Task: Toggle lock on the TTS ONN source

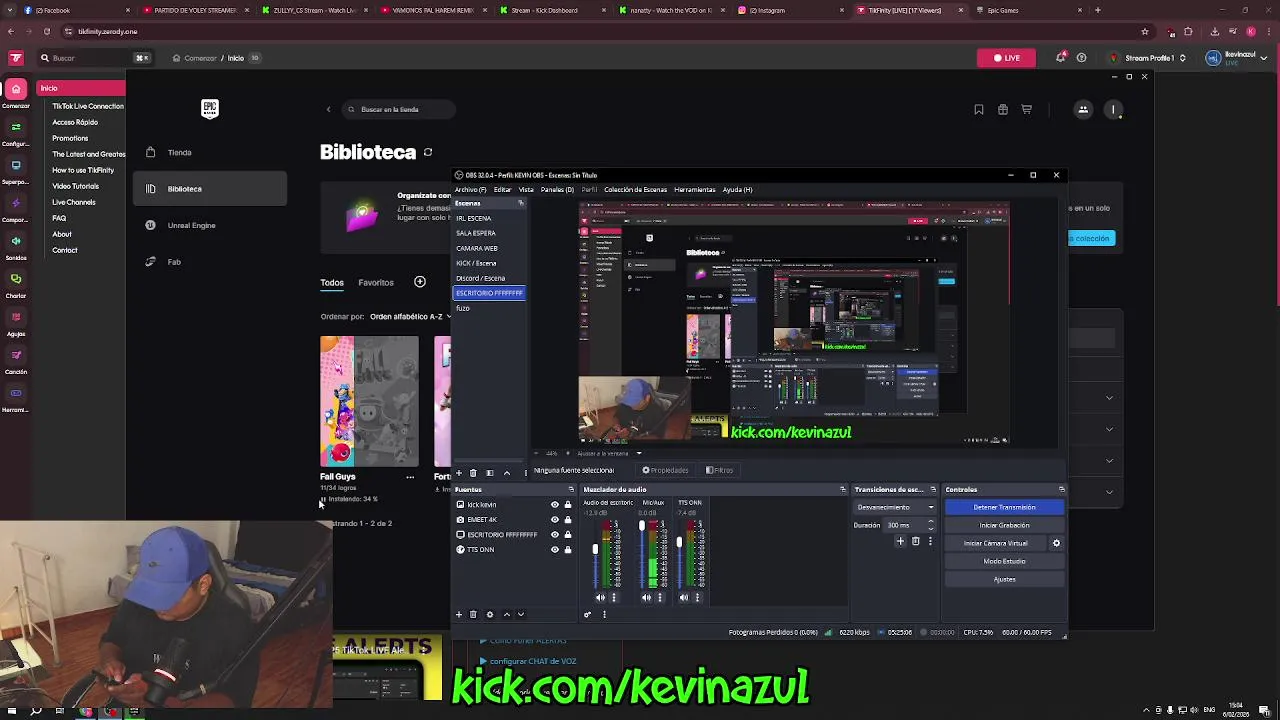Action: coord(568,550)
